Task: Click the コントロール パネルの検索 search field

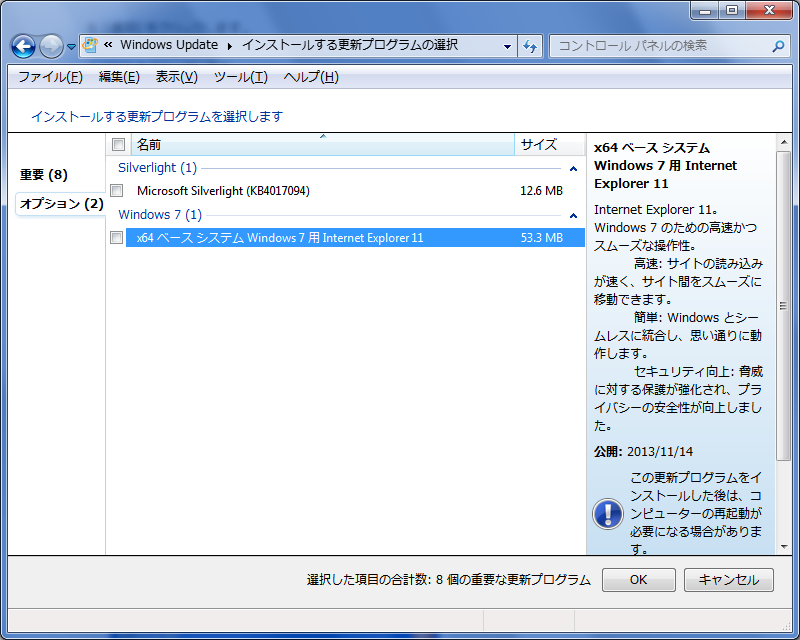Action: (x=660, y=46)
